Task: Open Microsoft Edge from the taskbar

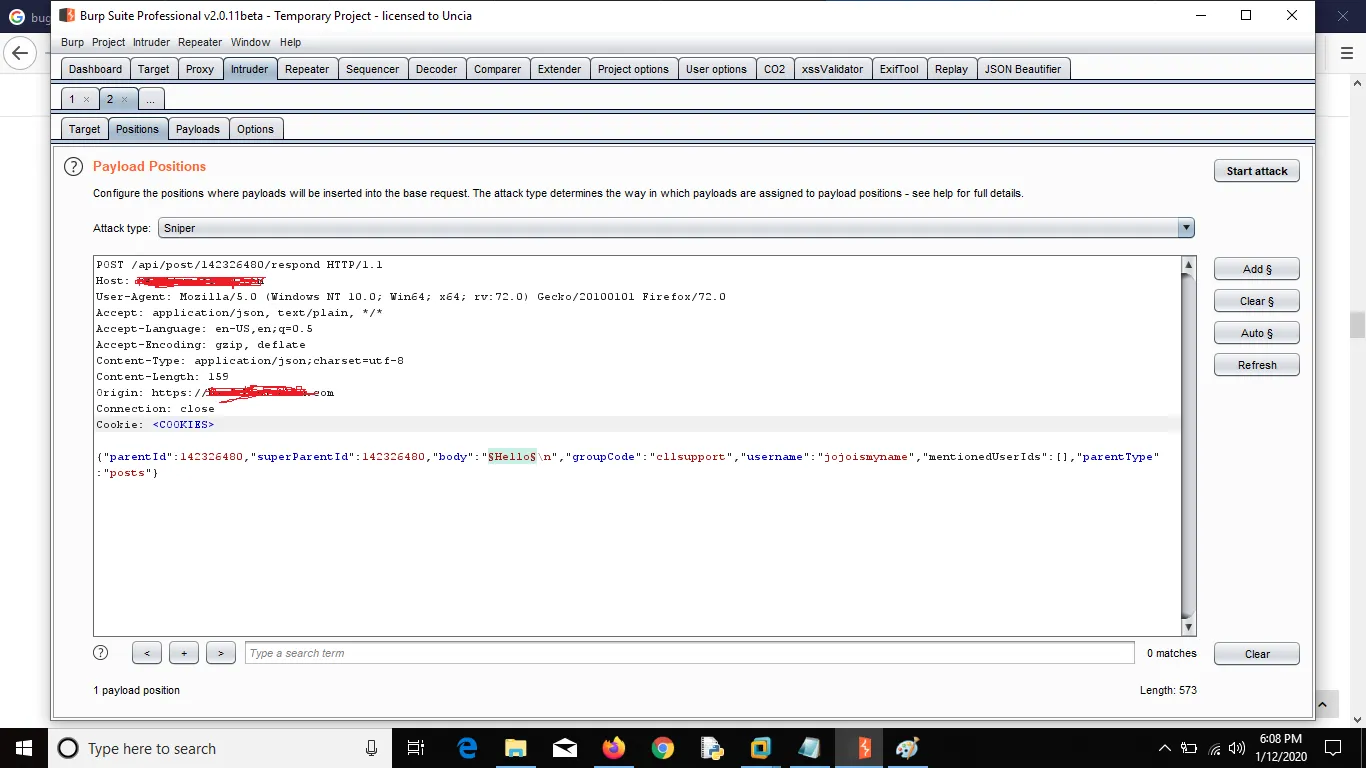Action: [x=467, y=748]
